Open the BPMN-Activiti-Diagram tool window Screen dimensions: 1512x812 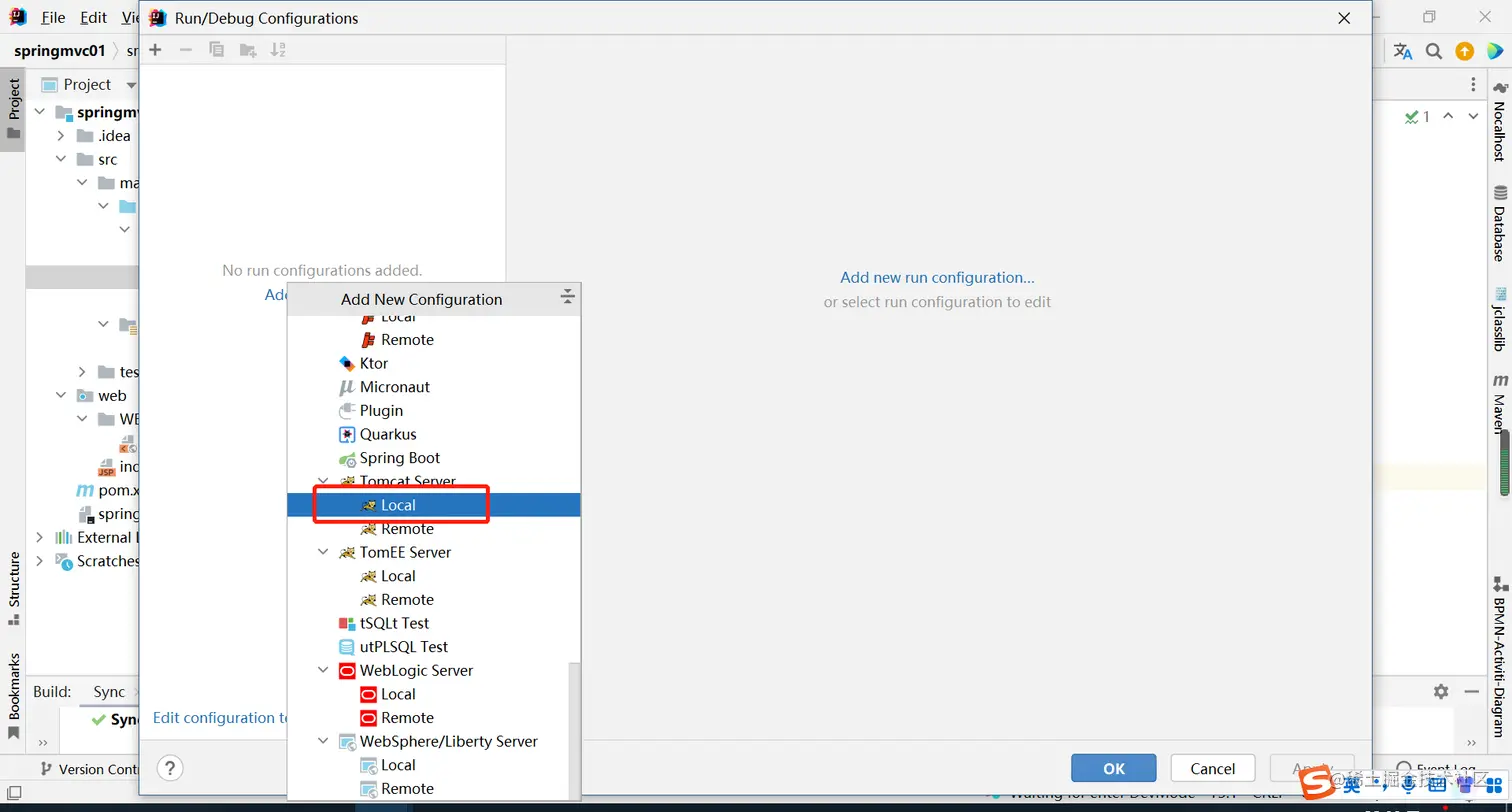(x=1500, y=657)
